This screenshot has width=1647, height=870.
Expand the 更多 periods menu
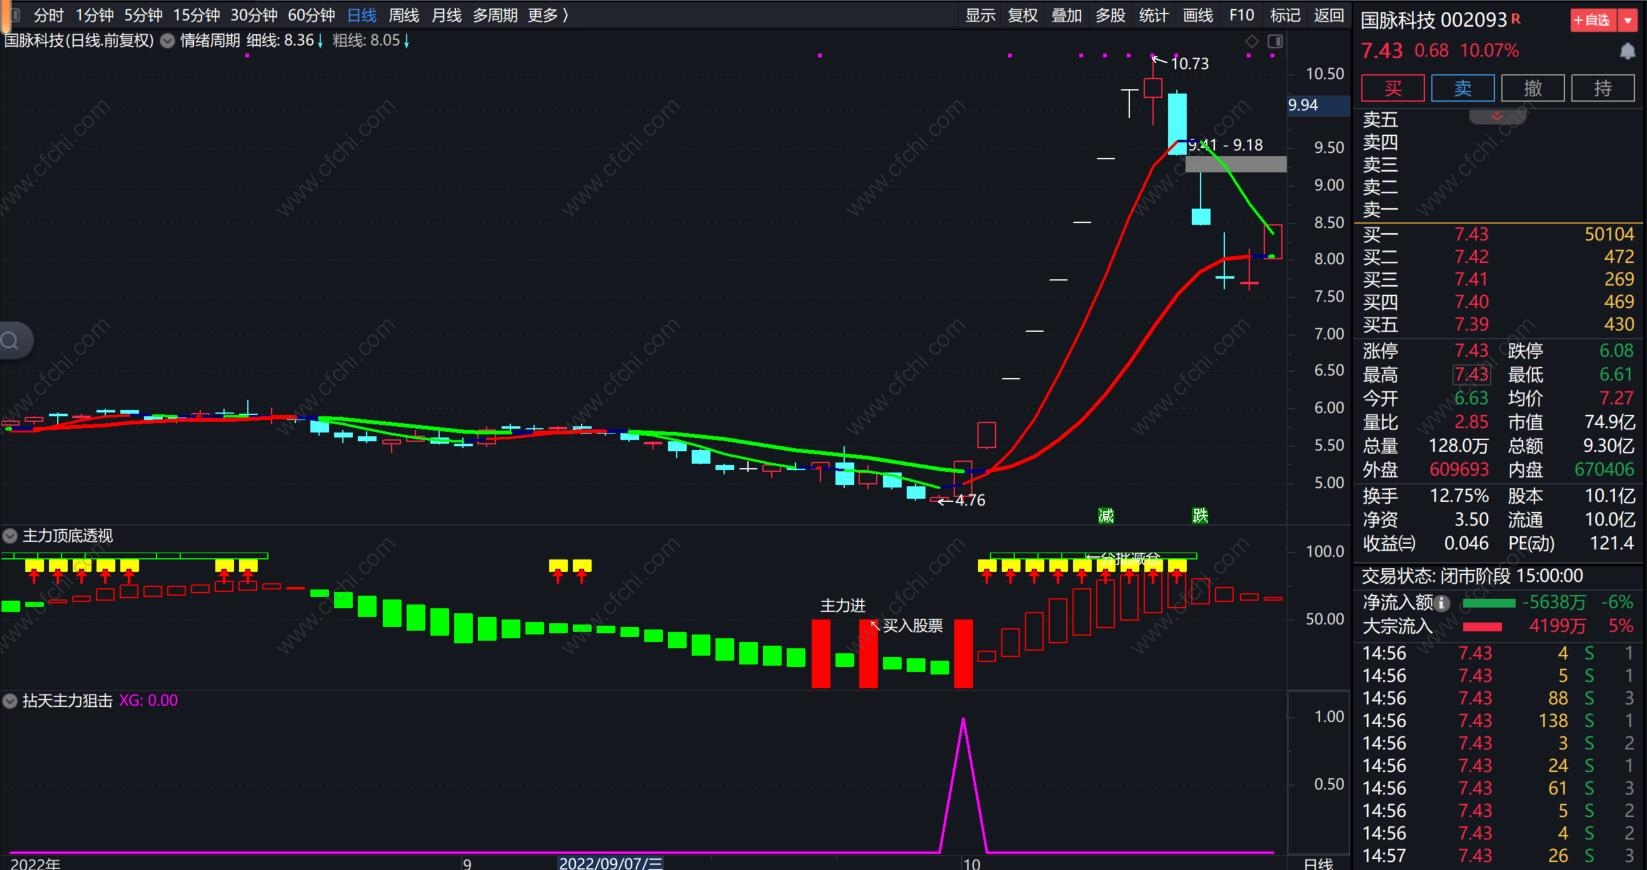(548, 15)
